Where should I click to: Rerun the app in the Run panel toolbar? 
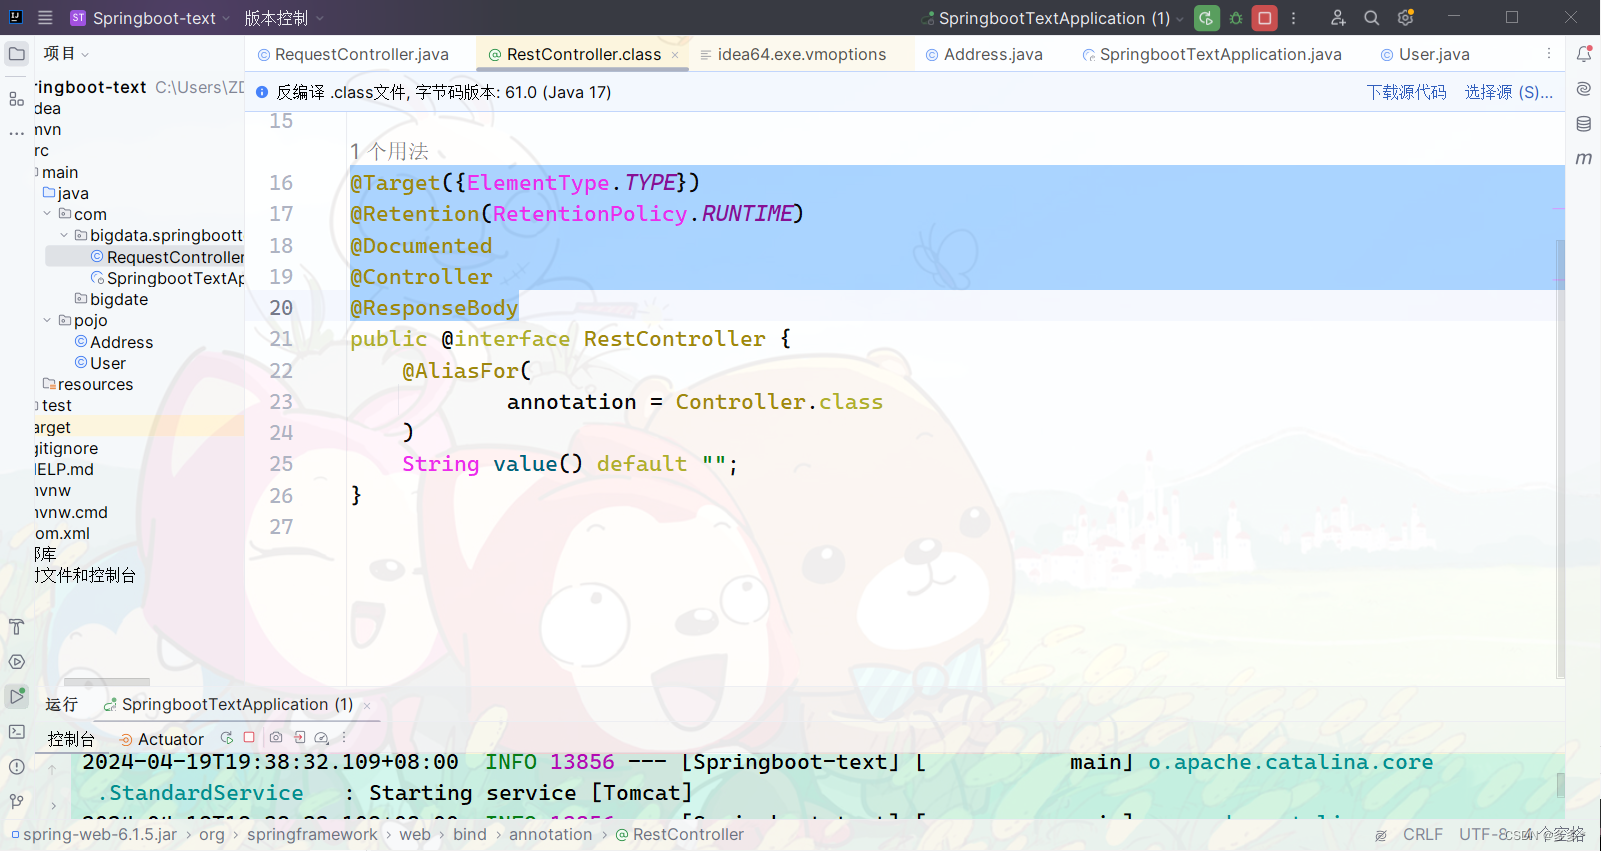[x=227, y=738]
